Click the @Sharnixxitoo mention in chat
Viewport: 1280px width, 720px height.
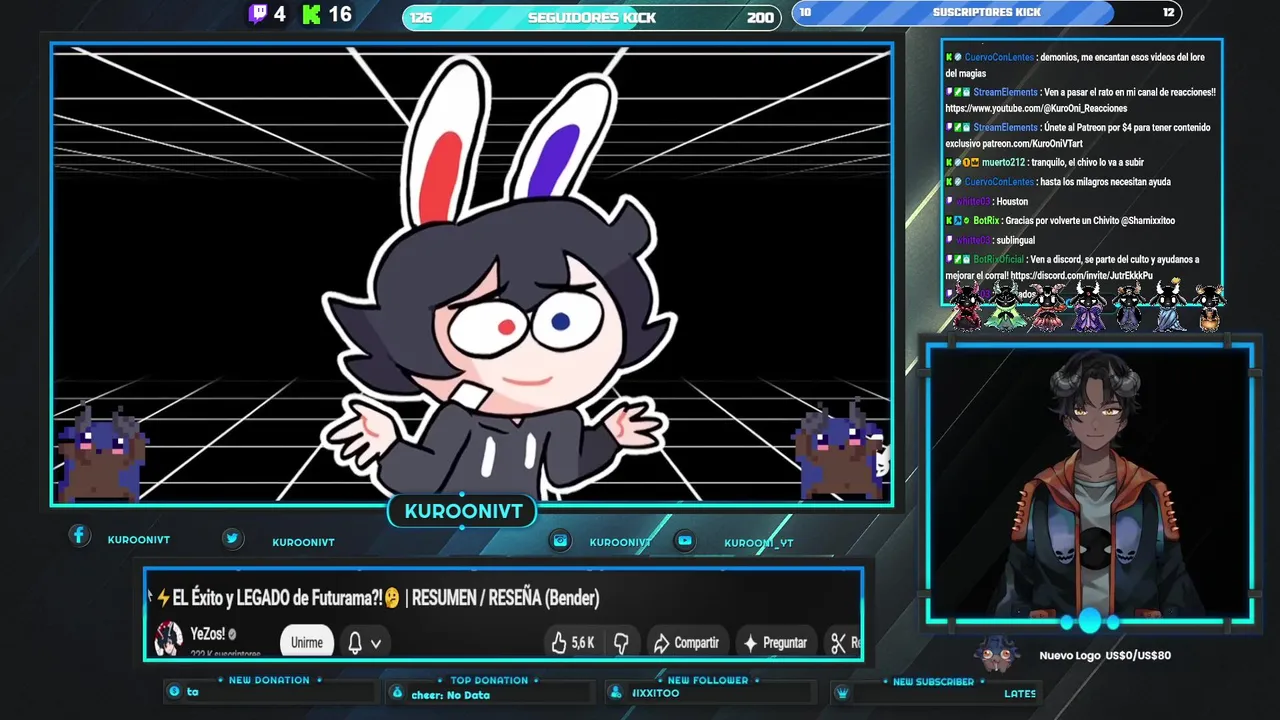pos(1148,221)
